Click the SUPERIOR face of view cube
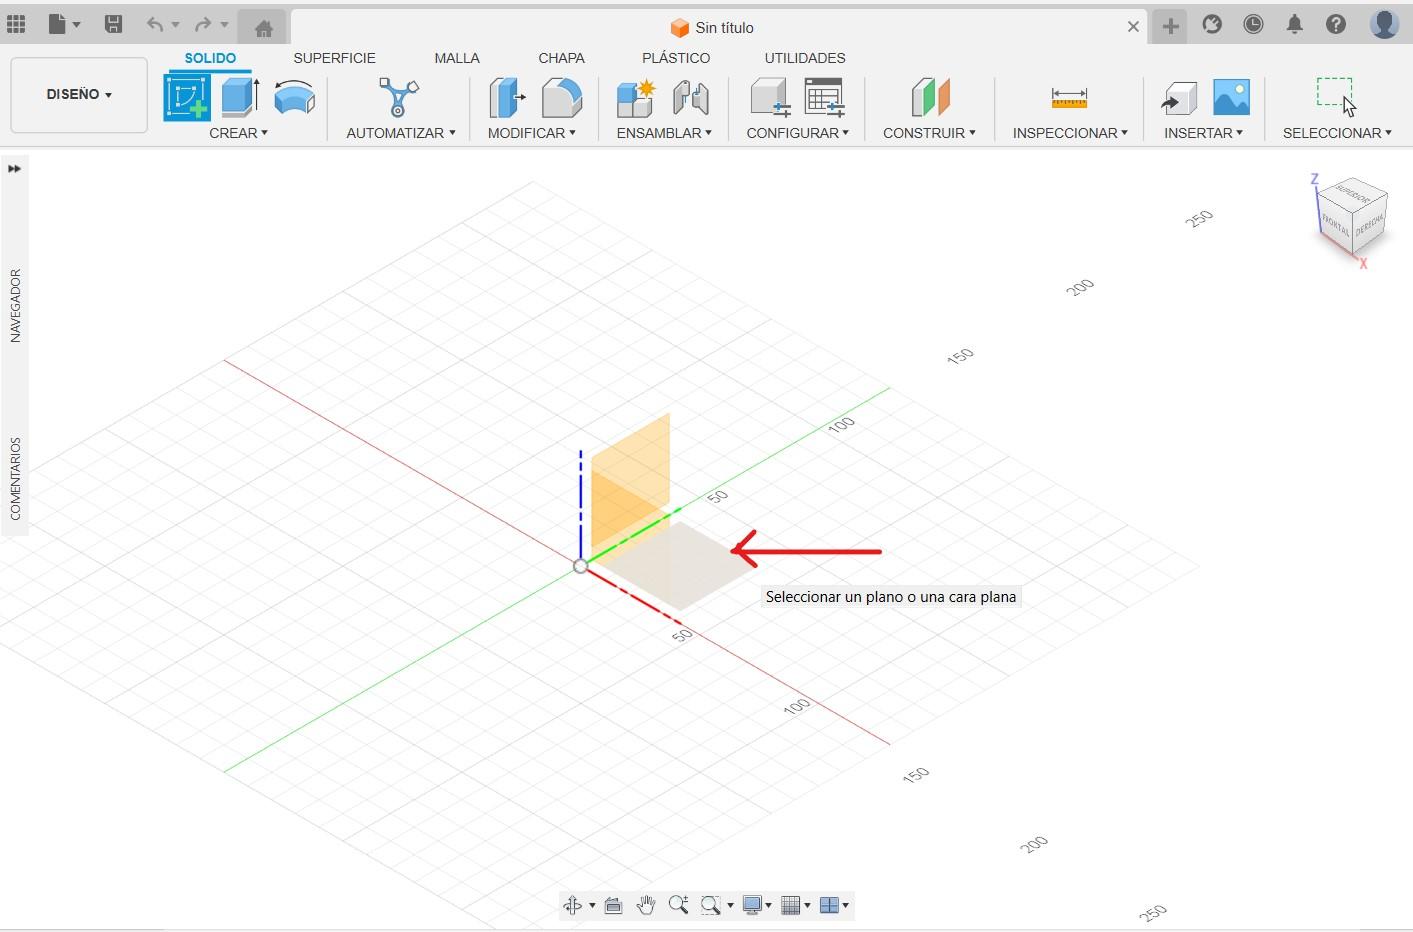This screenshot has height=932, width=1413. (1353, 193)
